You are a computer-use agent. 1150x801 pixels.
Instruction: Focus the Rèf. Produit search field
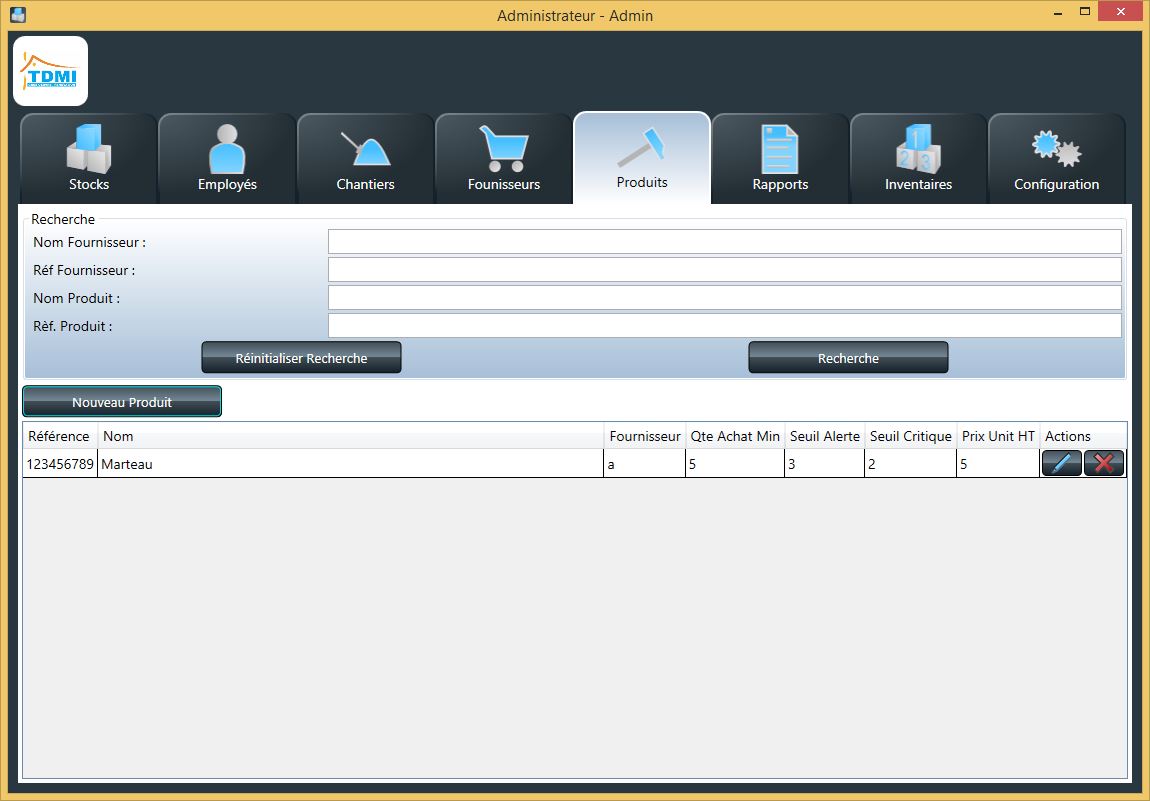(x=725, y=325)
